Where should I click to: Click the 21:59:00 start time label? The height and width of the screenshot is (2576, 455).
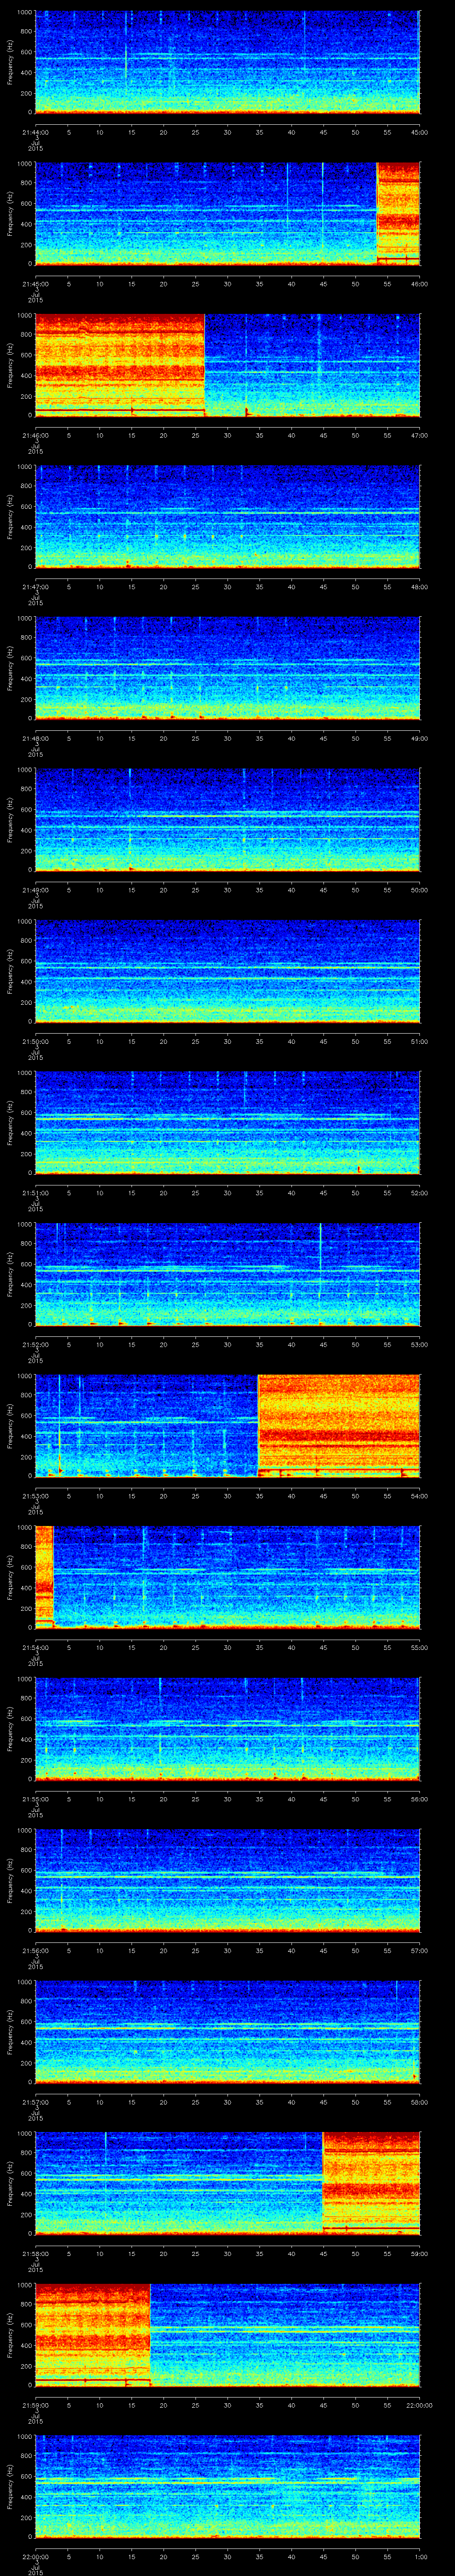(35, 2404)
